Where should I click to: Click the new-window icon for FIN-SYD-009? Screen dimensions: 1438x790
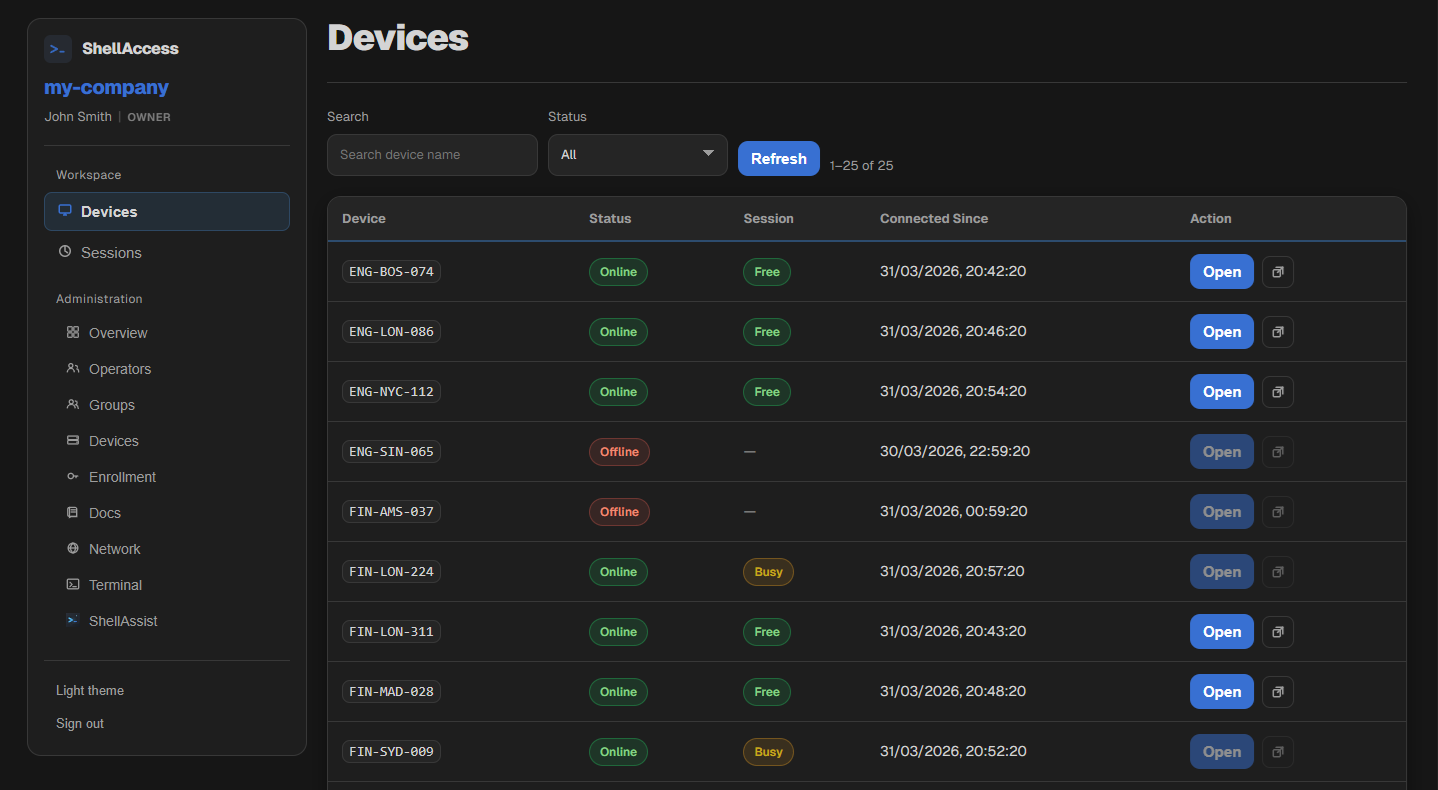(1277, 752)
